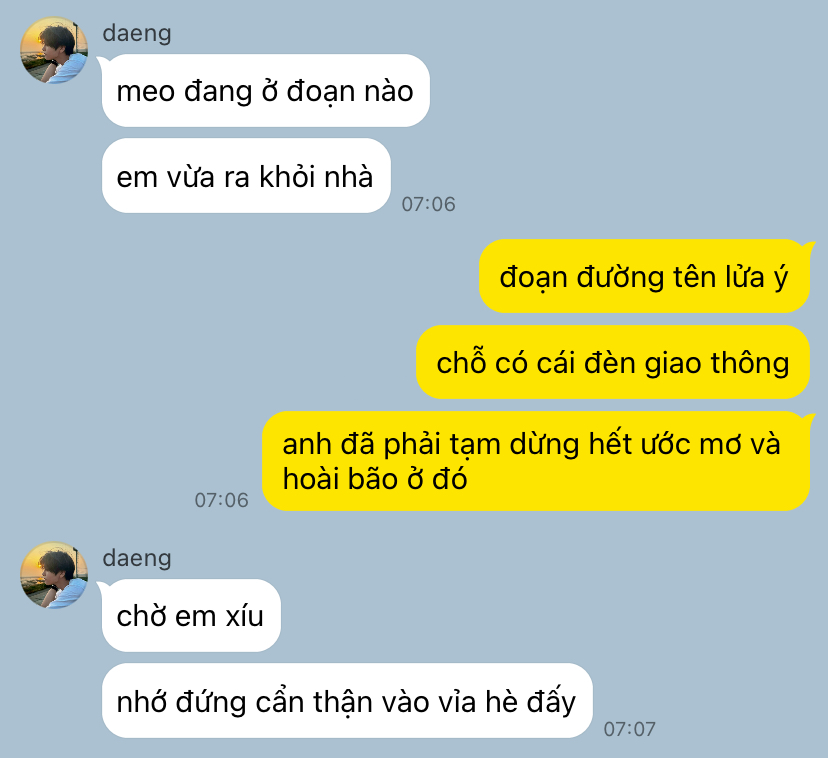Tap the 'chờ em xíu' message bubble
828x758 pixels.
click(191, 615)
